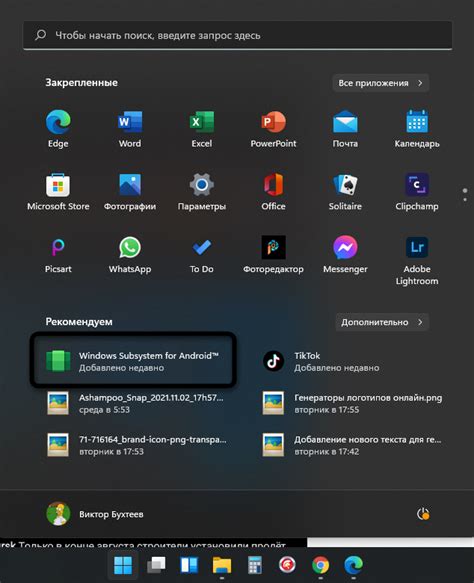Screen dimensions: 474x583
Task: Open the Solitaire game
Action: click(345, 191)
